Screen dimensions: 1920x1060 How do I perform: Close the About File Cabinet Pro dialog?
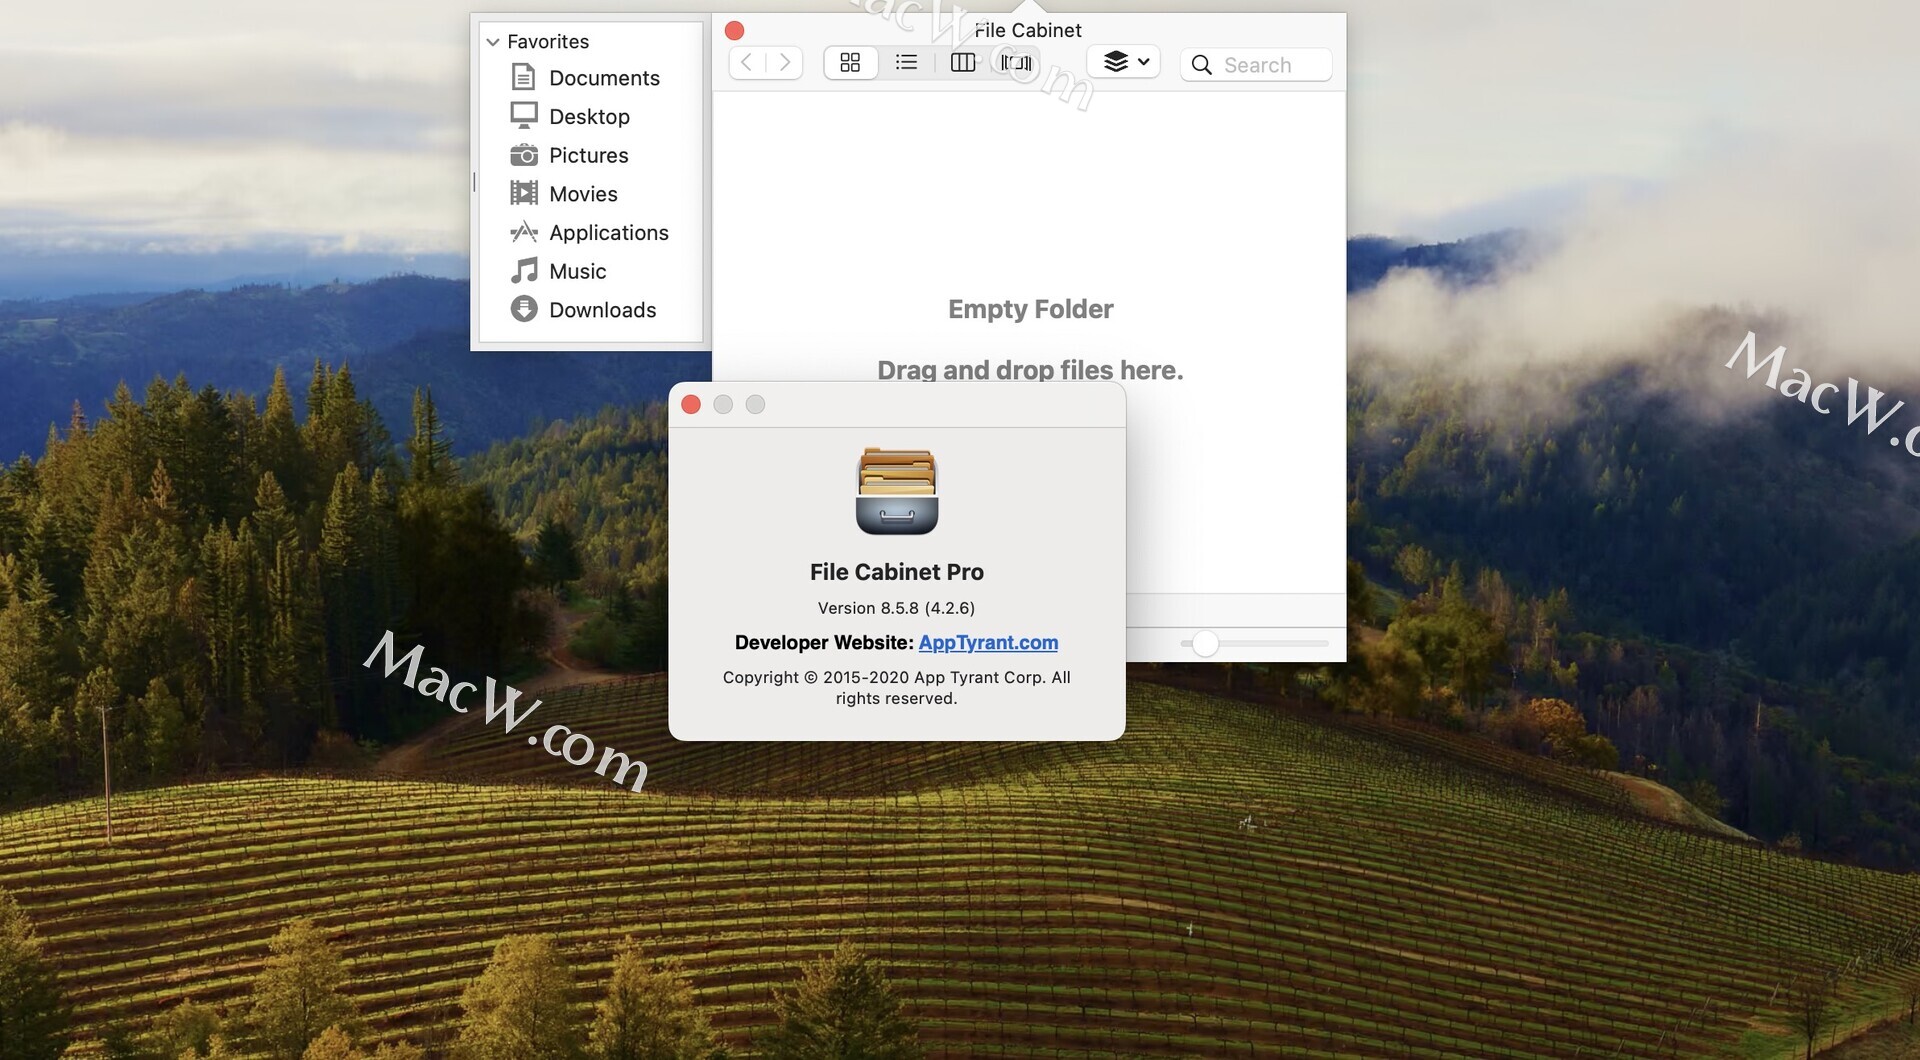691,404
